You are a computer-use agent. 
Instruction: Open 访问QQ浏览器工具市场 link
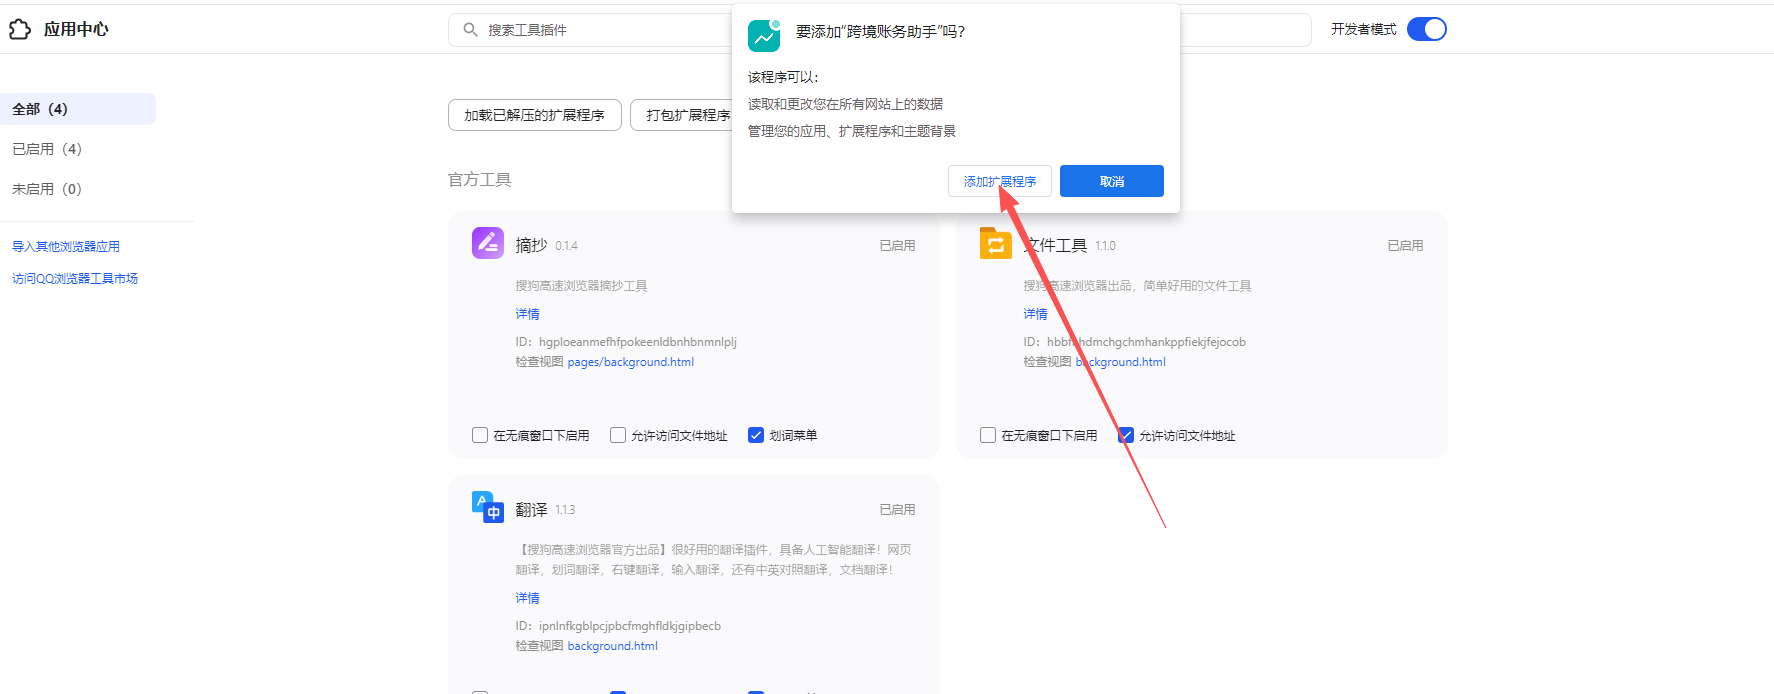point(75,278)
